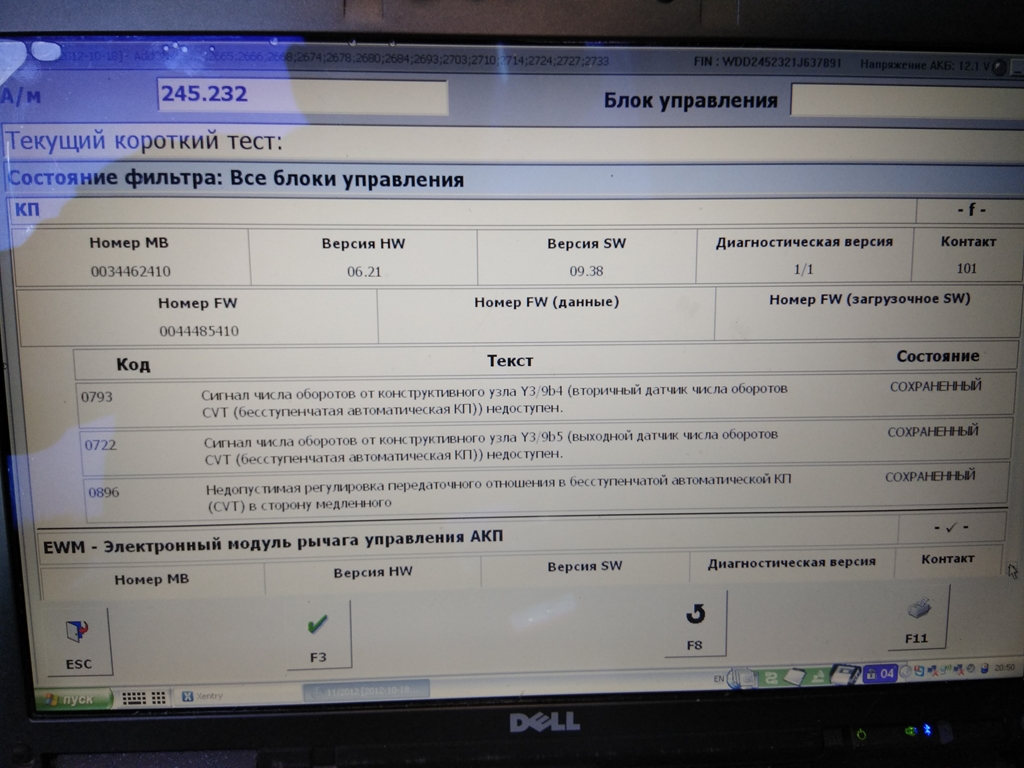Open the on-screen keyboard icon in taskbar
1024x768 pixels.
pos(143,698)
